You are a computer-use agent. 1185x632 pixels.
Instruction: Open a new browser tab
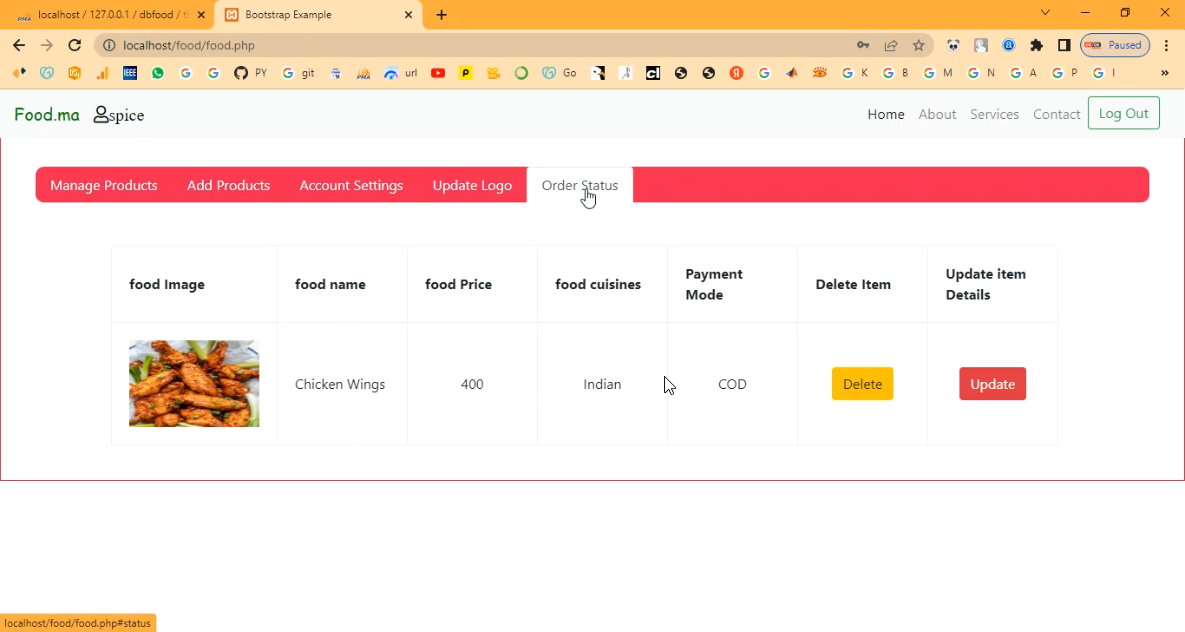[441, 14]
